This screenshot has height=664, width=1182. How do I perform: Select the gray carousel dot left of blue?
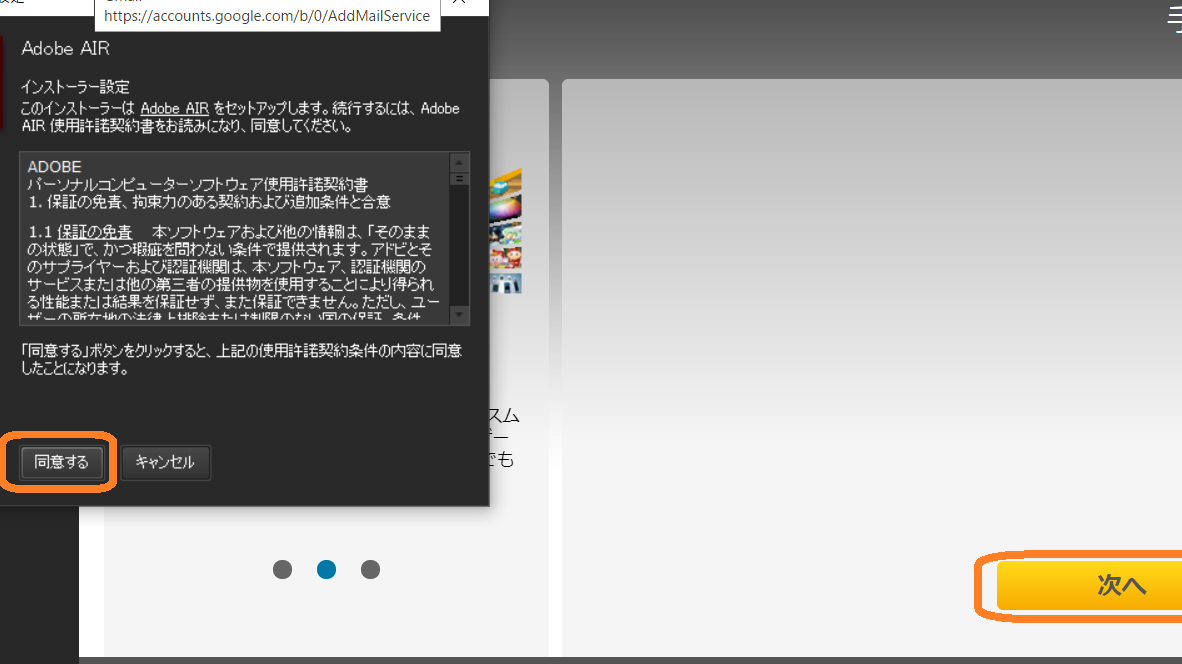[283, 570]
